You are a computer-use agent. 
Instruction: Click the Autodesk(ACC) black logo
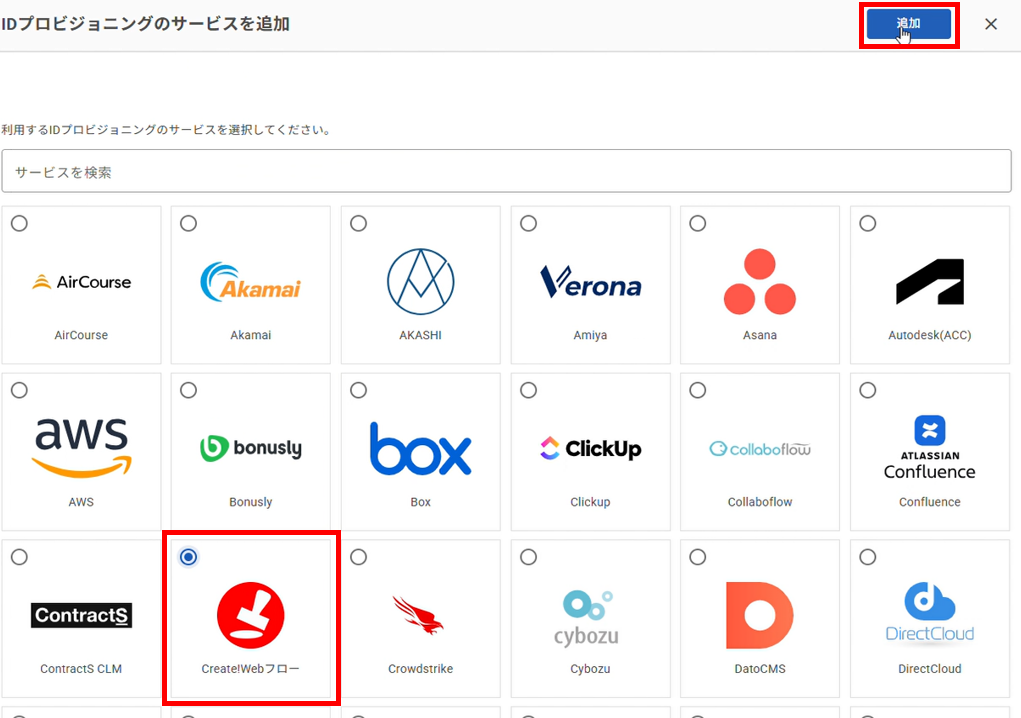[930, 282]
